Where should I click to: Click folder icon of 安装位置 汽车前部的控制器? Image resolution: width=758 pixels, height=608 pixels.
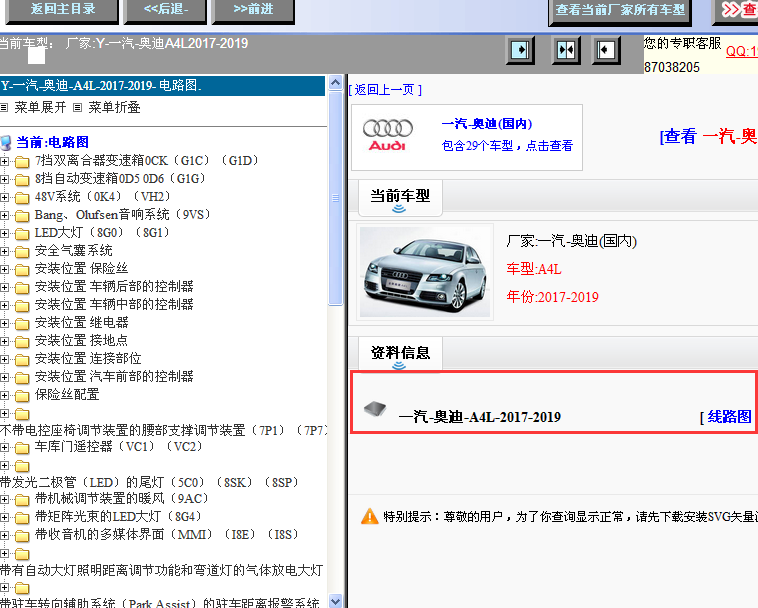(x=22, y=377)
